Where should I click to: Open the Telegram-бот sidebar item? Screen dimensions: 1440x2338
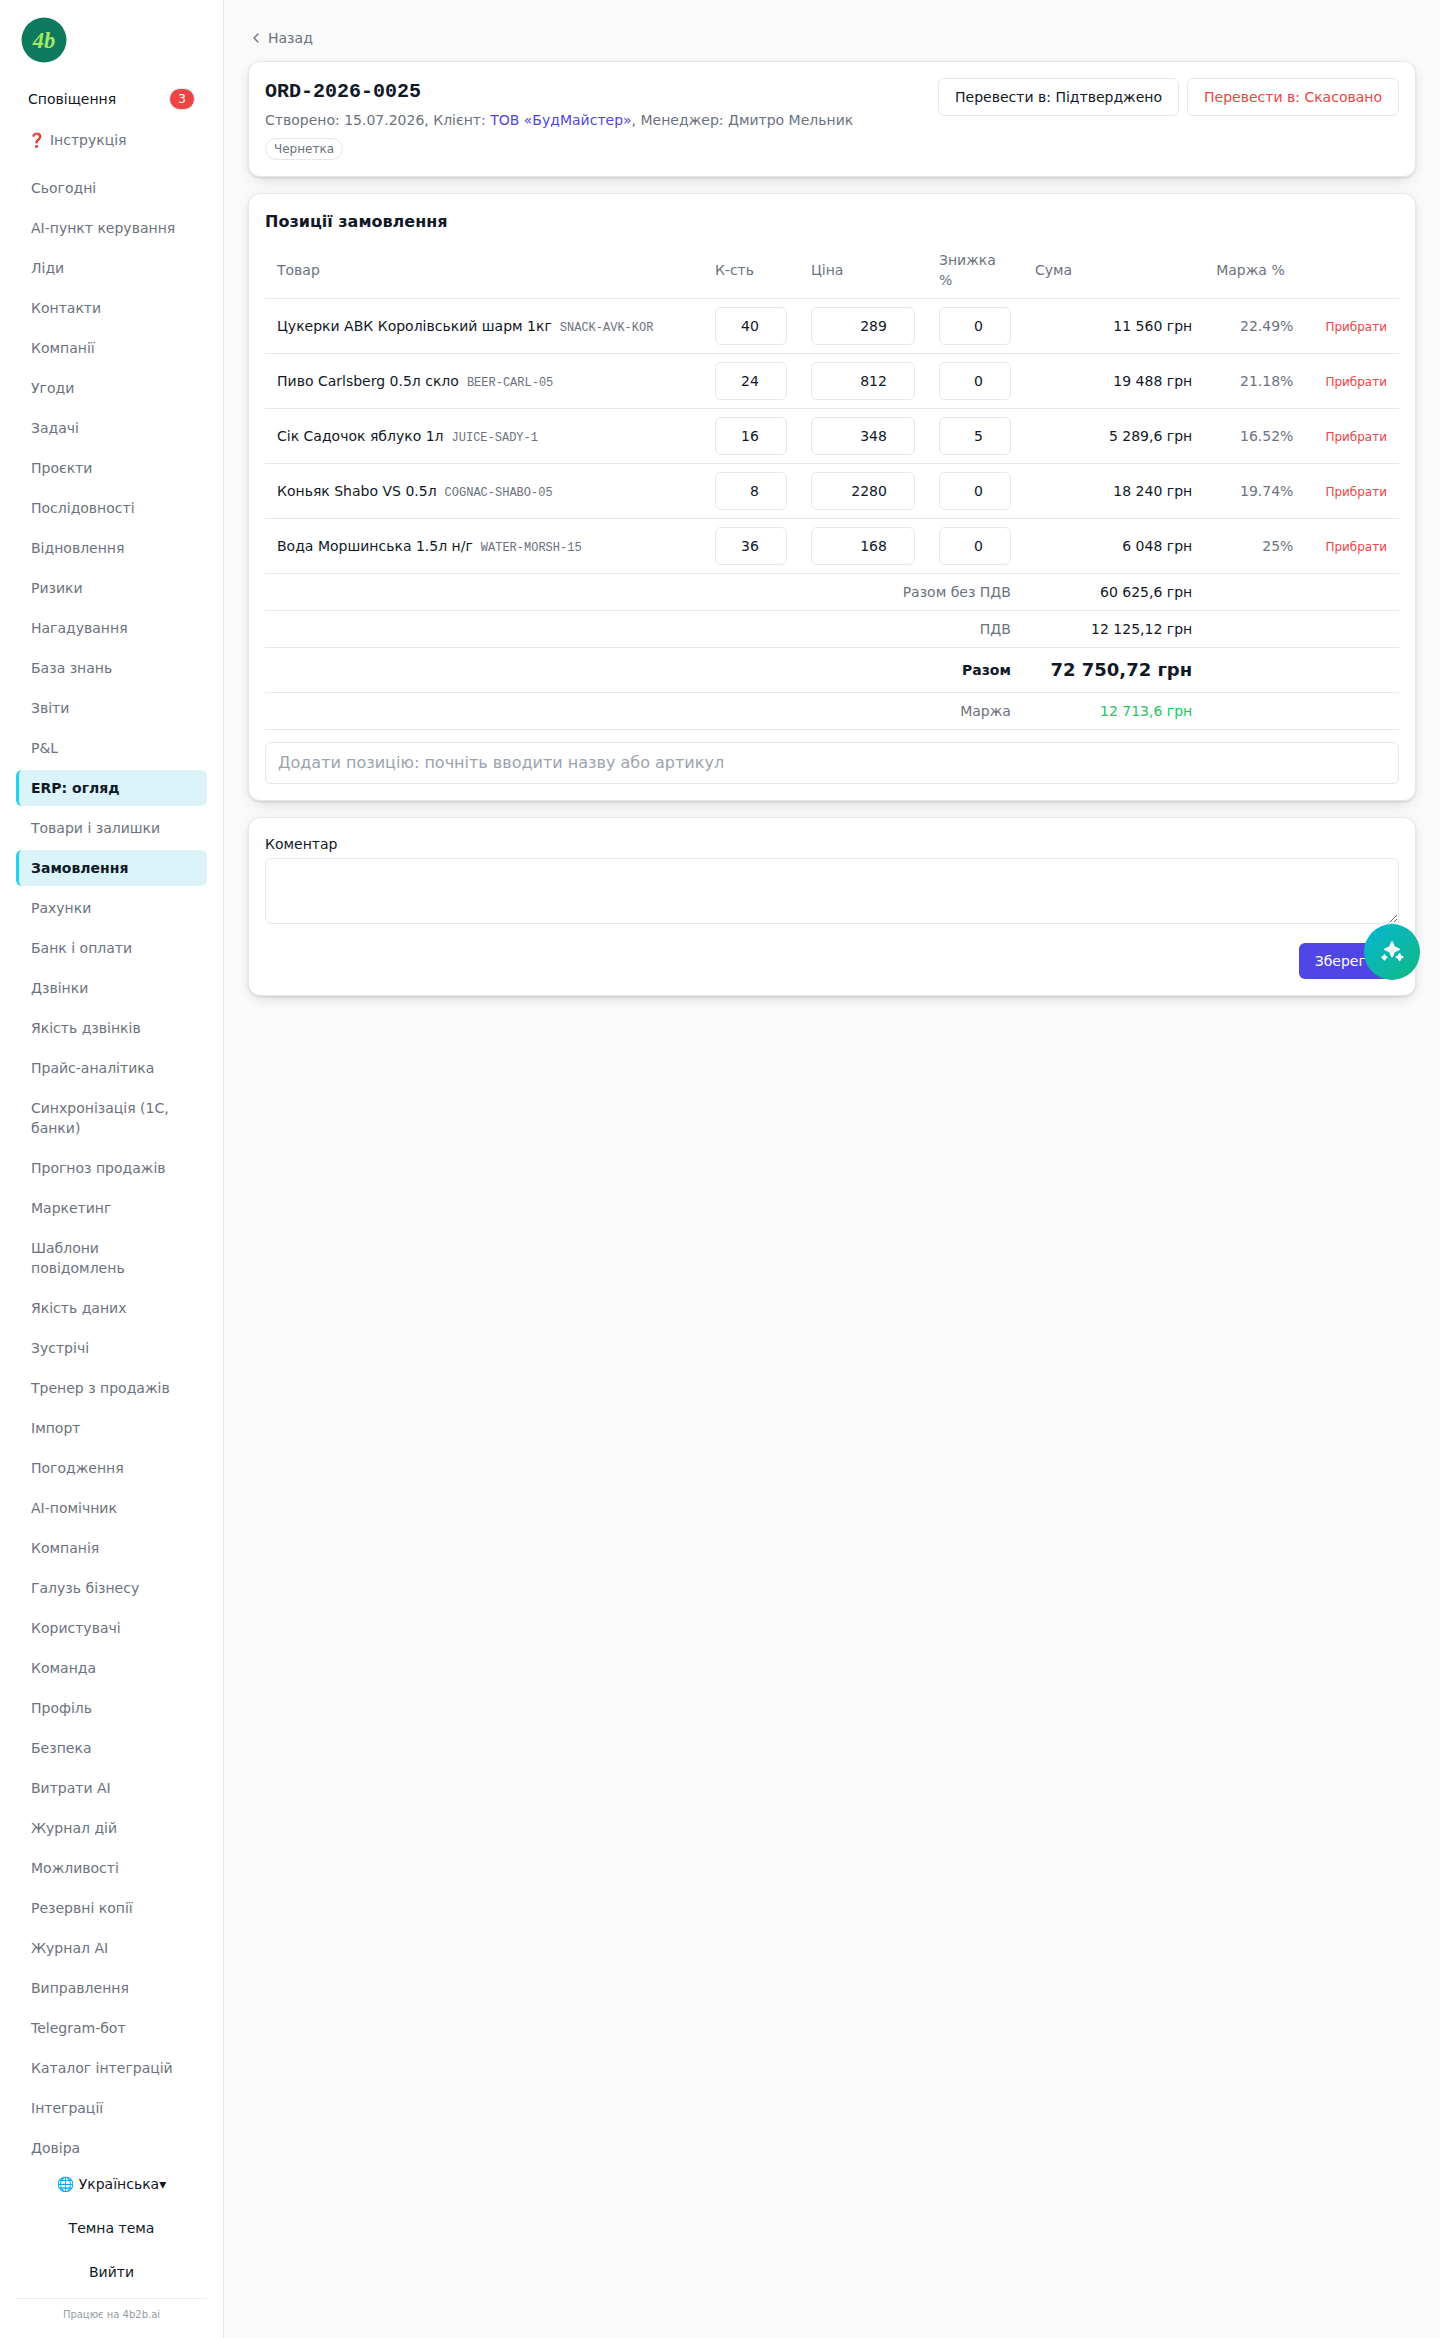coord(111,2028)
